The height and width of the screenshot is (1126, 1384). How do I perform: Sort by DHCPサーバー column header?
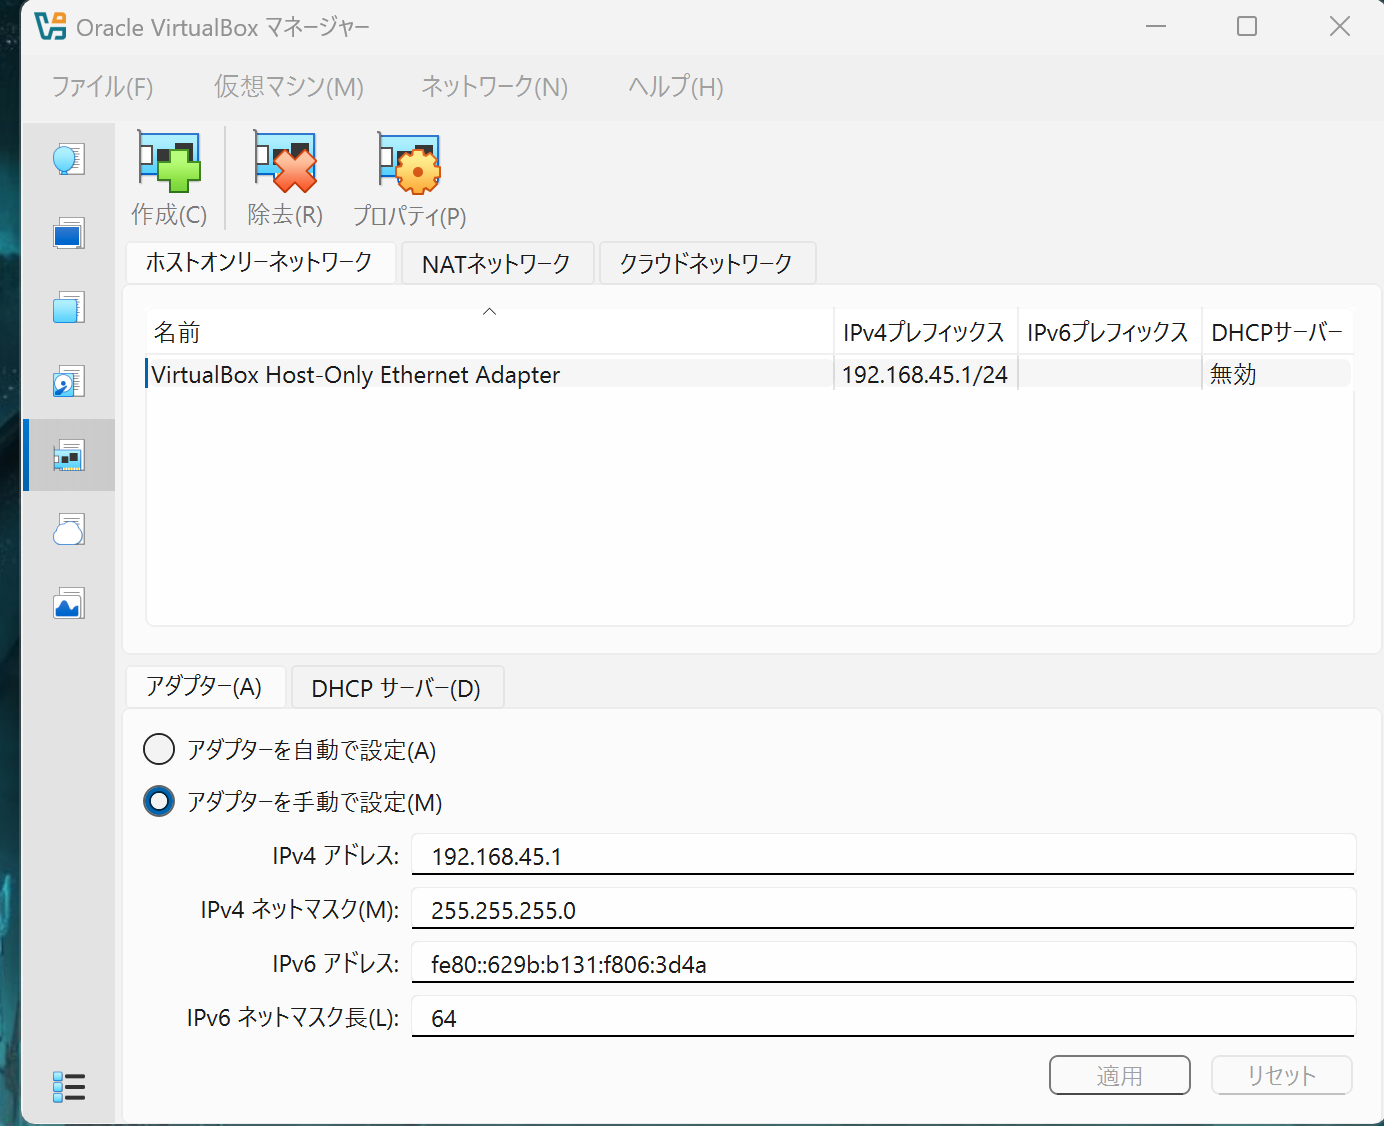pos(1277,332)
